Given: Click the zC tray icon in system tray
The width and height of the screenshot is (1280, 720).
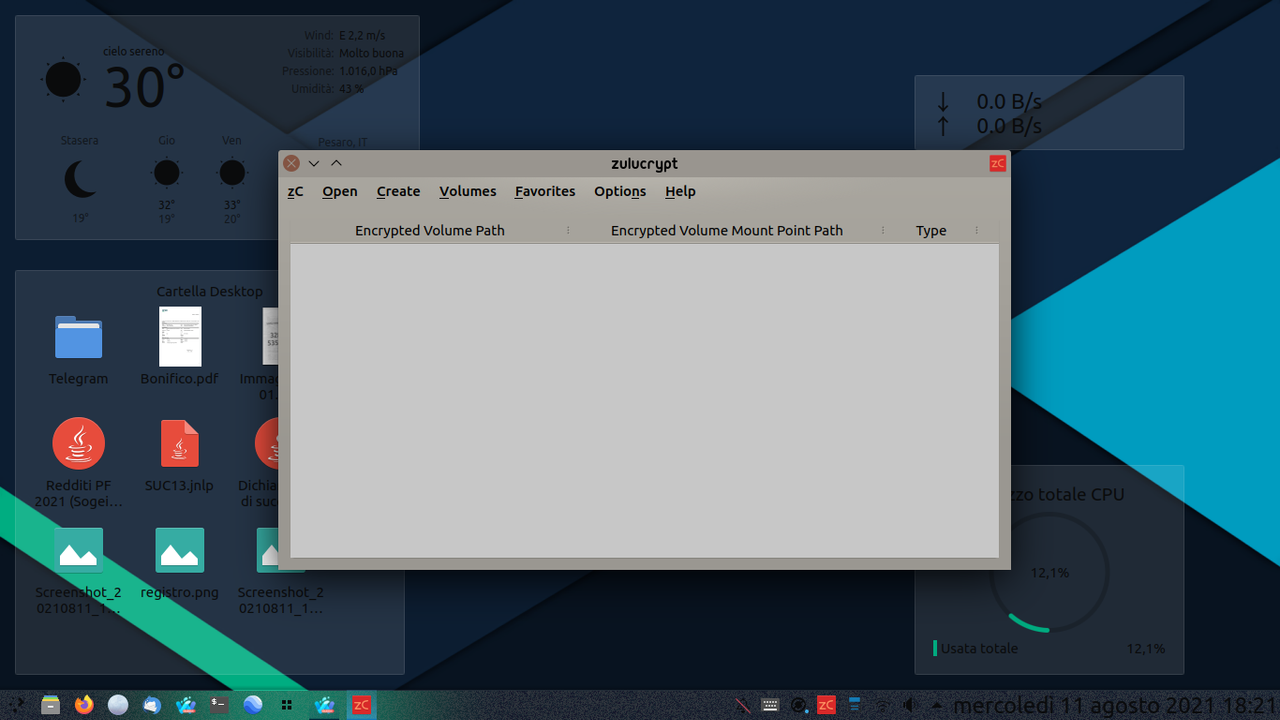Looking at the screenshot, I should click(x=826, y=705).
